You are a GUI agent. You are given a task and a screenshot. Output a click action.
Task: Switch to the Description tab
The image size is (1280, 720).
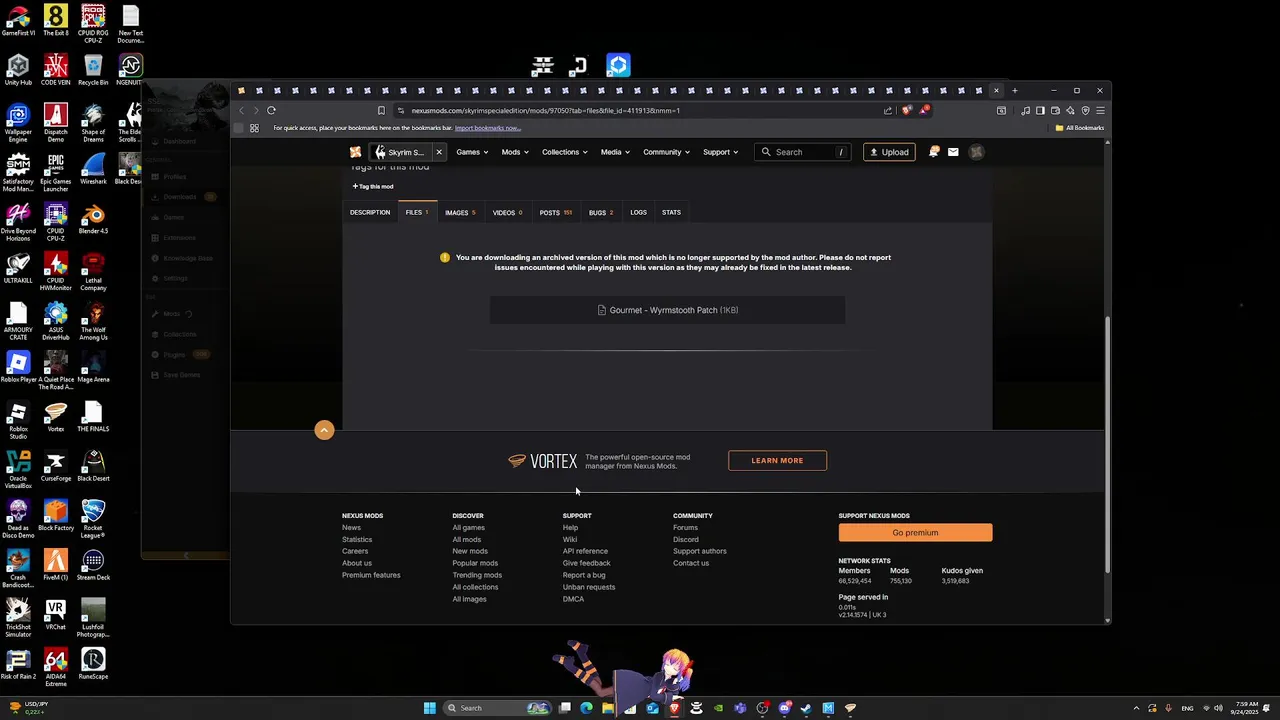[370, 212]
